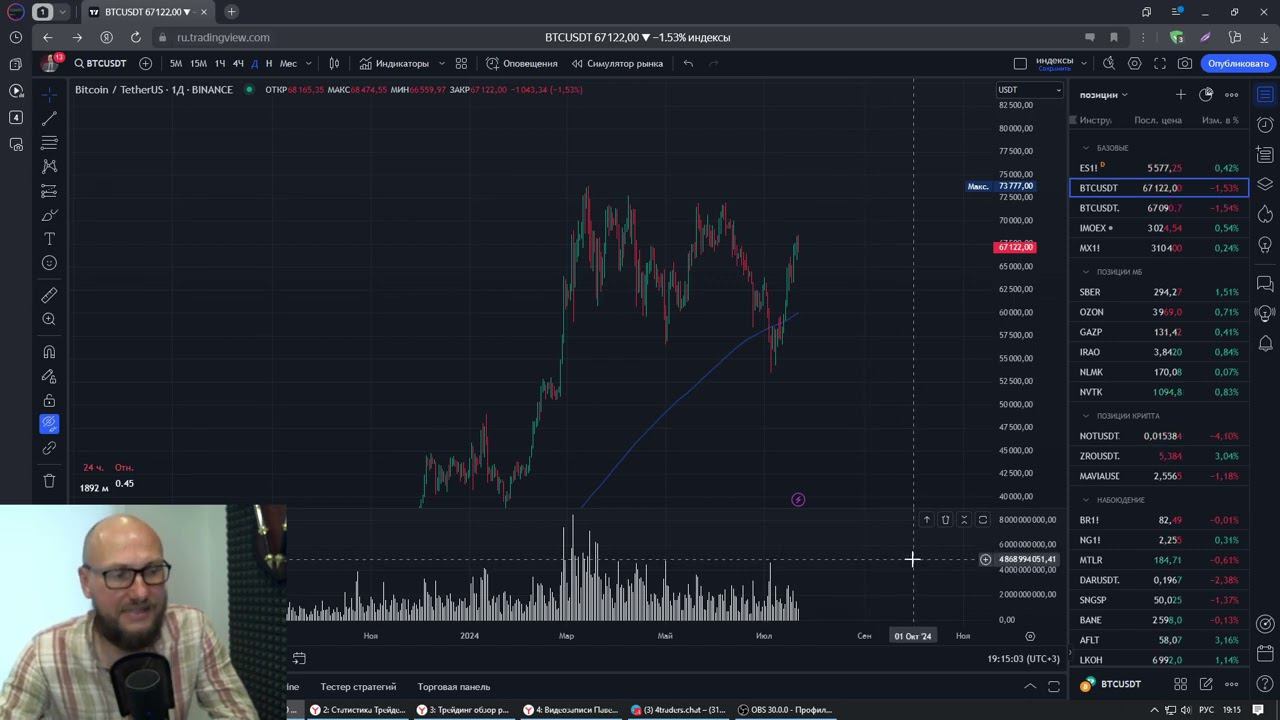
Task: Open the time zone 19:15:03 (UTC+3) menu
Action: (1023, 659)
